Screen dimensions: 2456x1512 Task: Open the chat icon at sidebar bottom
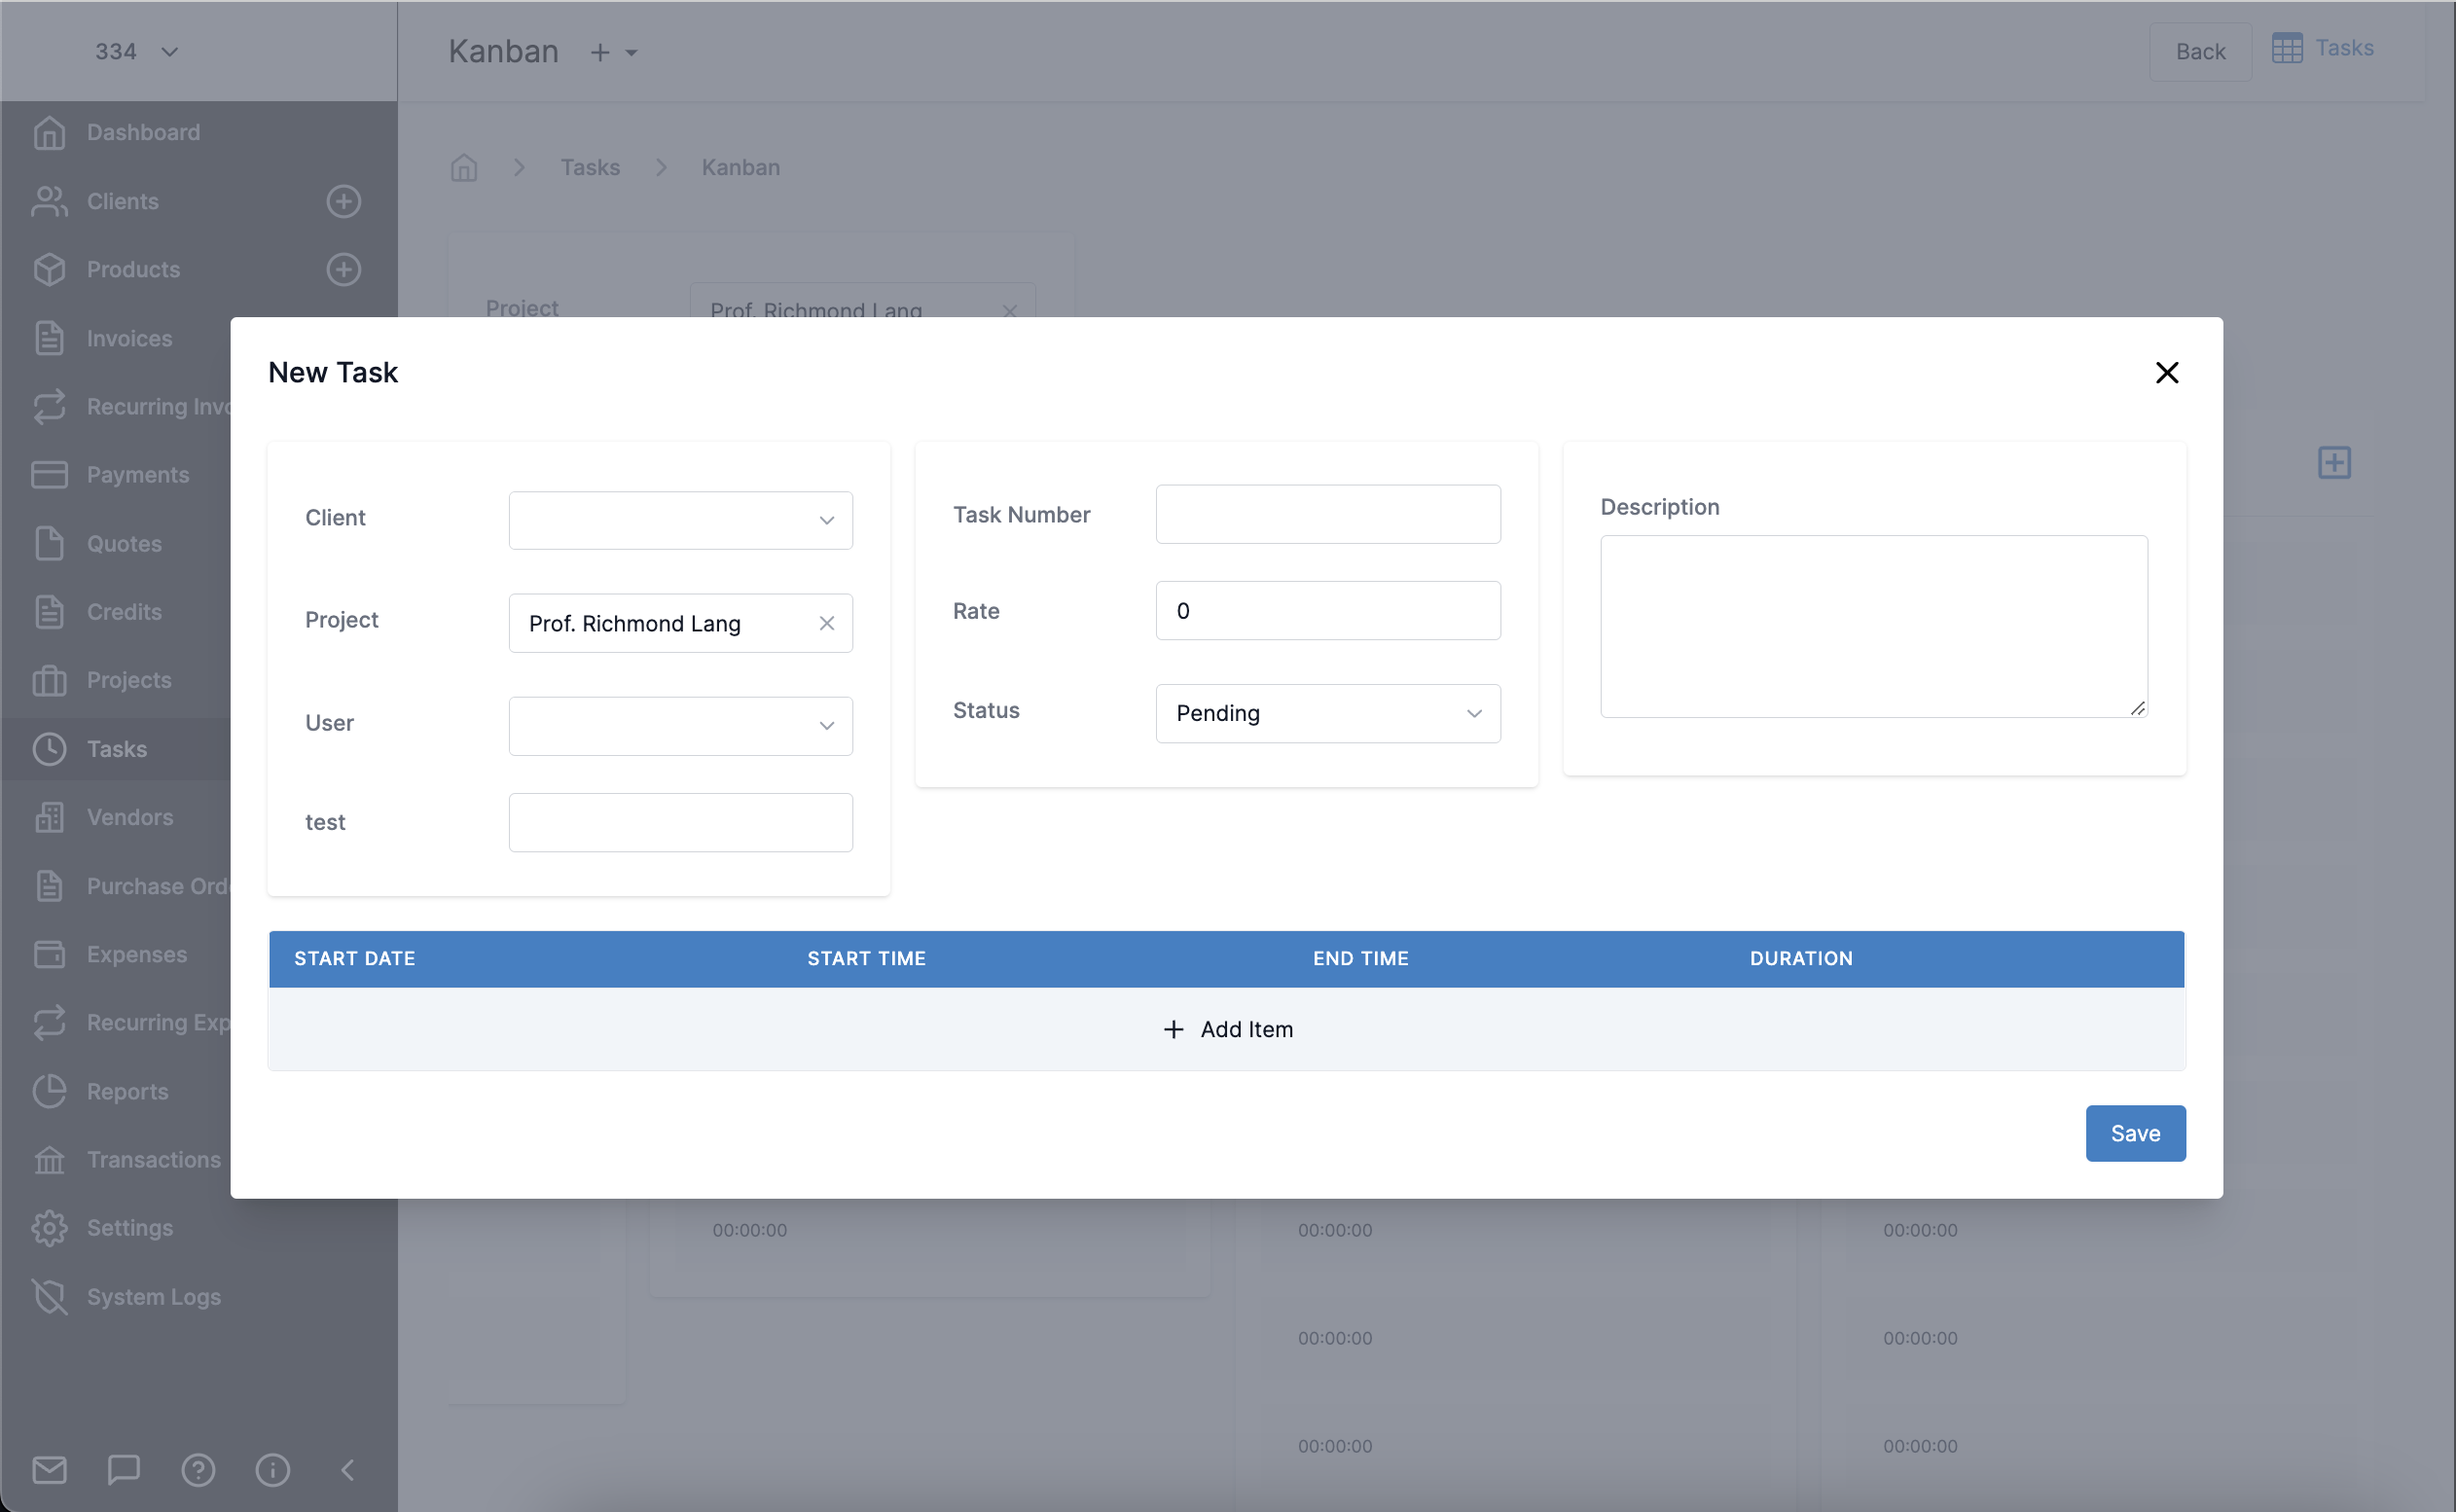click(x=123, y=1469)
